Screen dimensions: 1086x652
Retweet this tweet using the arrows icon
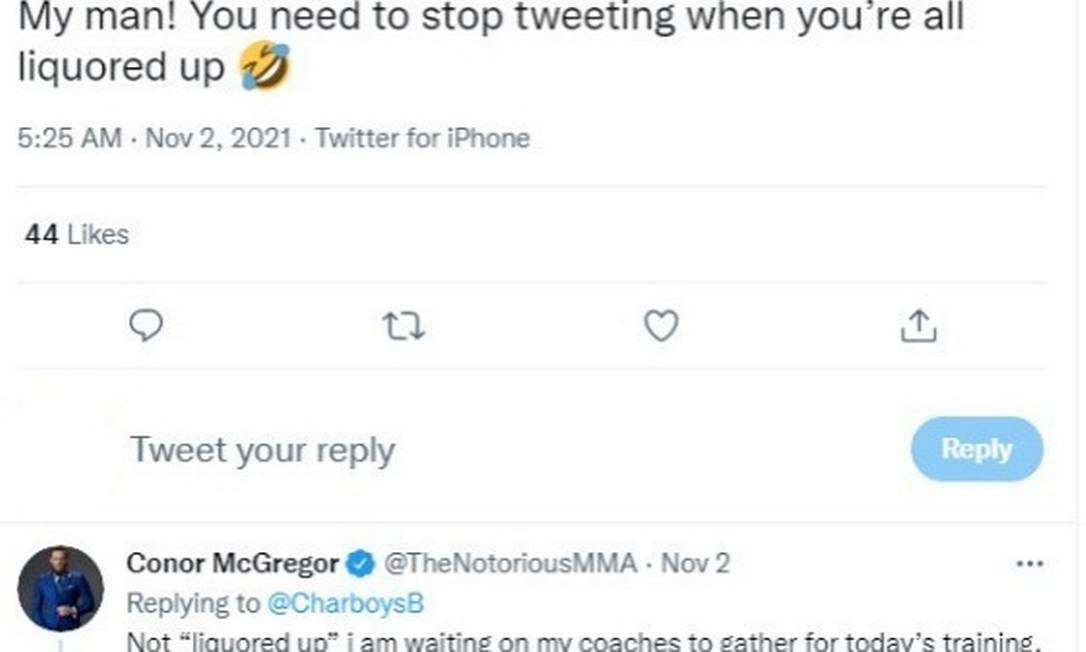click(404, 326)
